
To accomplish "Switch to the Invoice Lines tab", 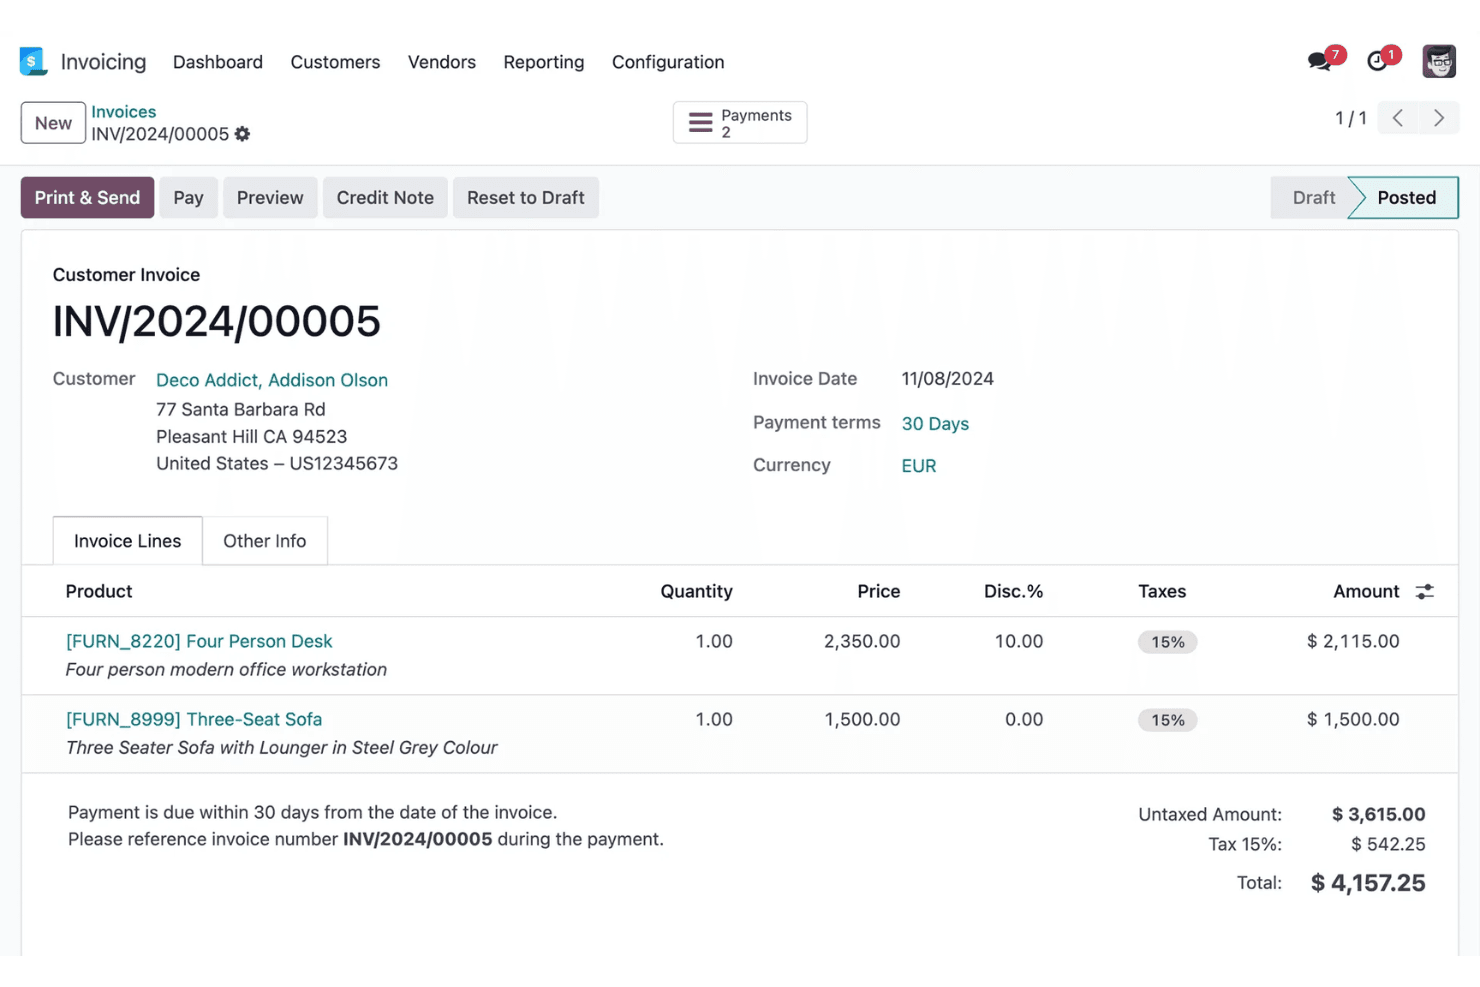I will [x=128, y=541].
